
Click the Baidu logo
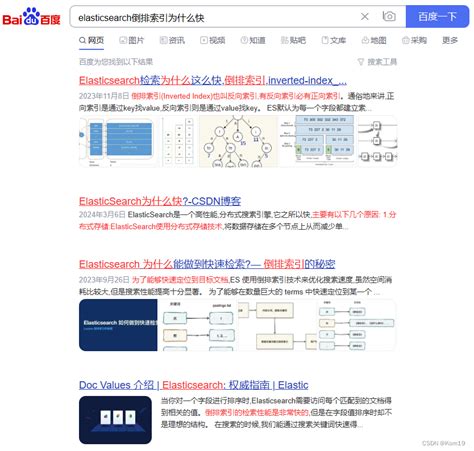click(x=31, y=17)
